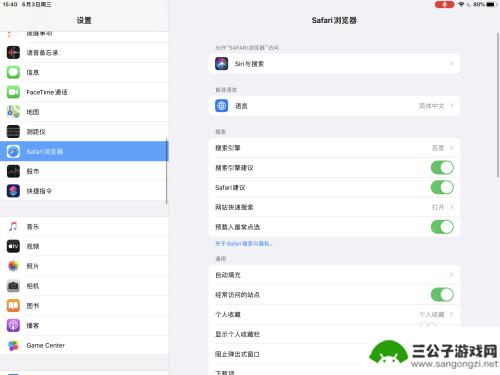The width and height of the screenshot is (500, 375).
Task: Tap the Apple TV icon
Action: point(13,246)
